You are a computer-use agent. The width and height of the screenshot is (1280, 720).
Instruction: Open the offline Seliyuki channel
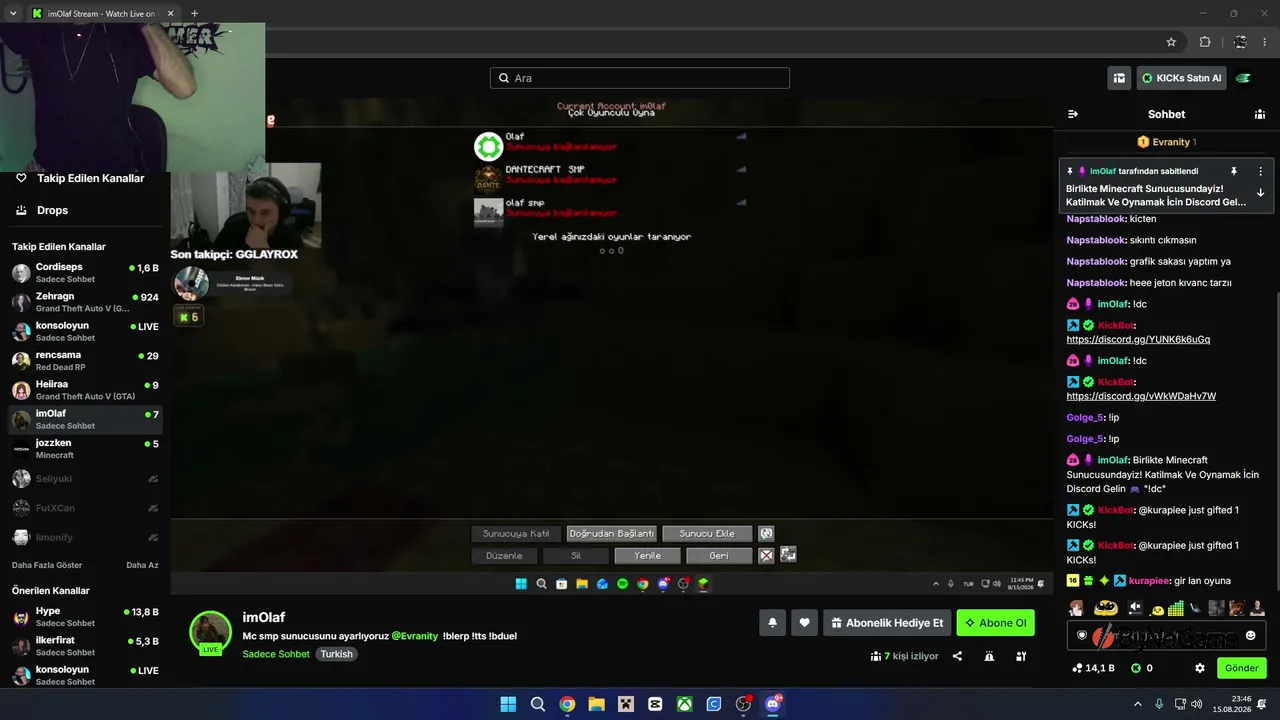tap(85, 479)
